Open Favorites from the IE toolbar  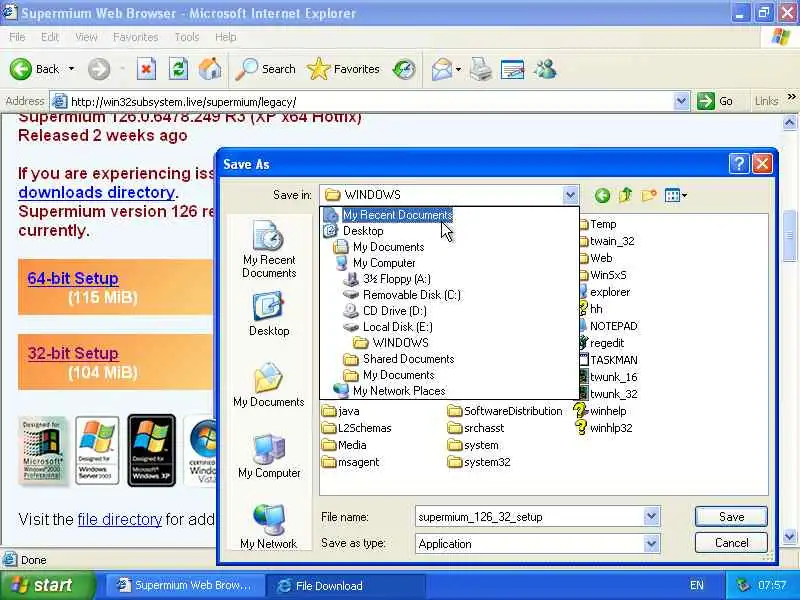343,69
